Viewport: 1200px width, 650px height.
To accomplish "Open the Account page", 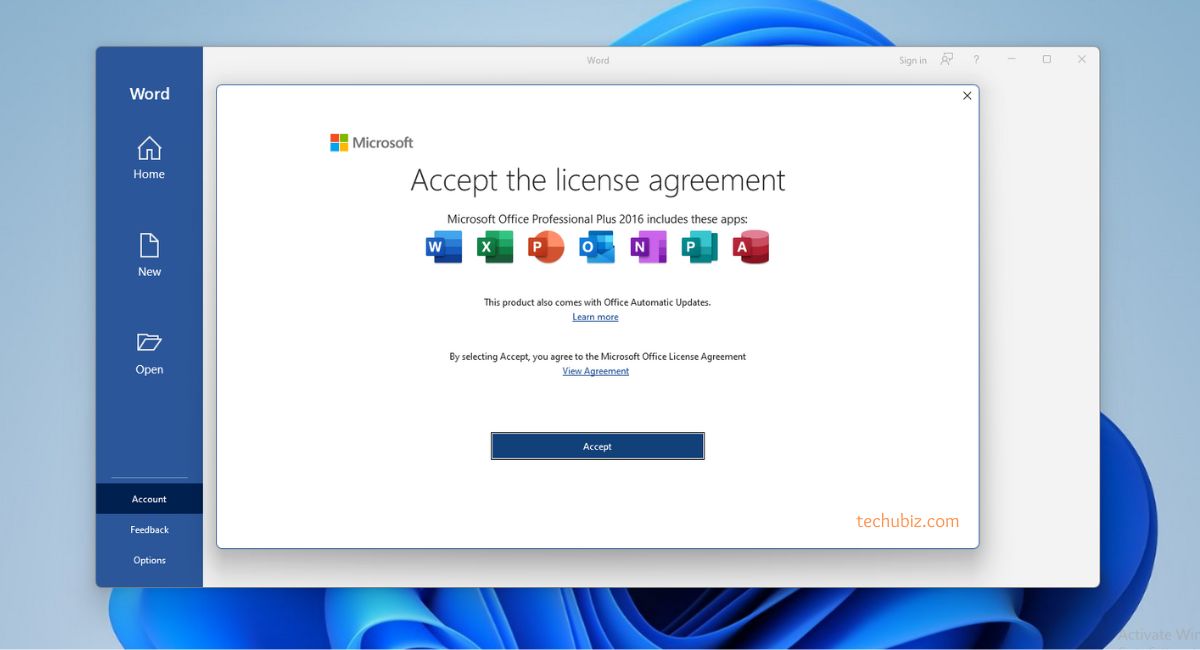I will 149,499.
